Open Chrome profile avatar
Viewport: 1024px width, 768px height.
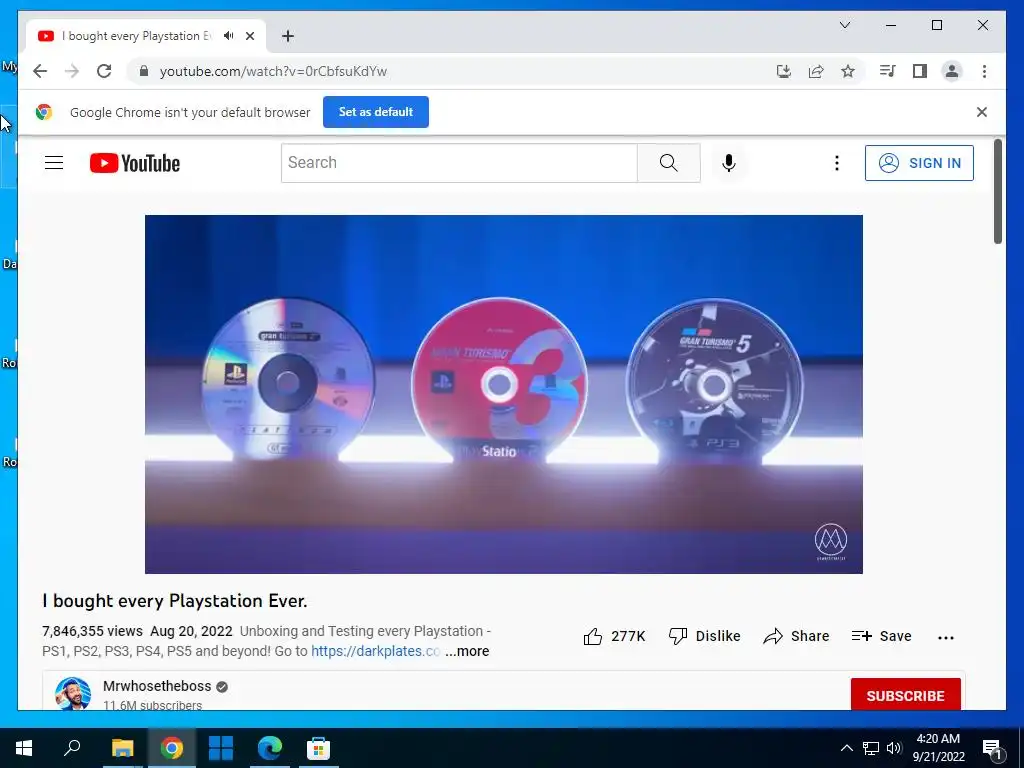coord(952,71)
